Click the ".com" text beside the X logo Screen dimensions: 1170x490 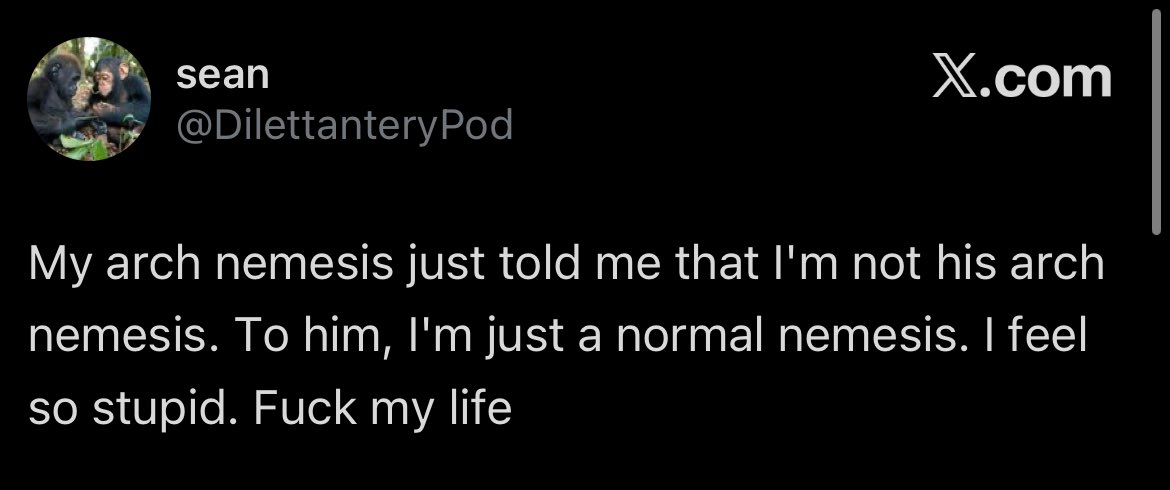(1047, 79)
